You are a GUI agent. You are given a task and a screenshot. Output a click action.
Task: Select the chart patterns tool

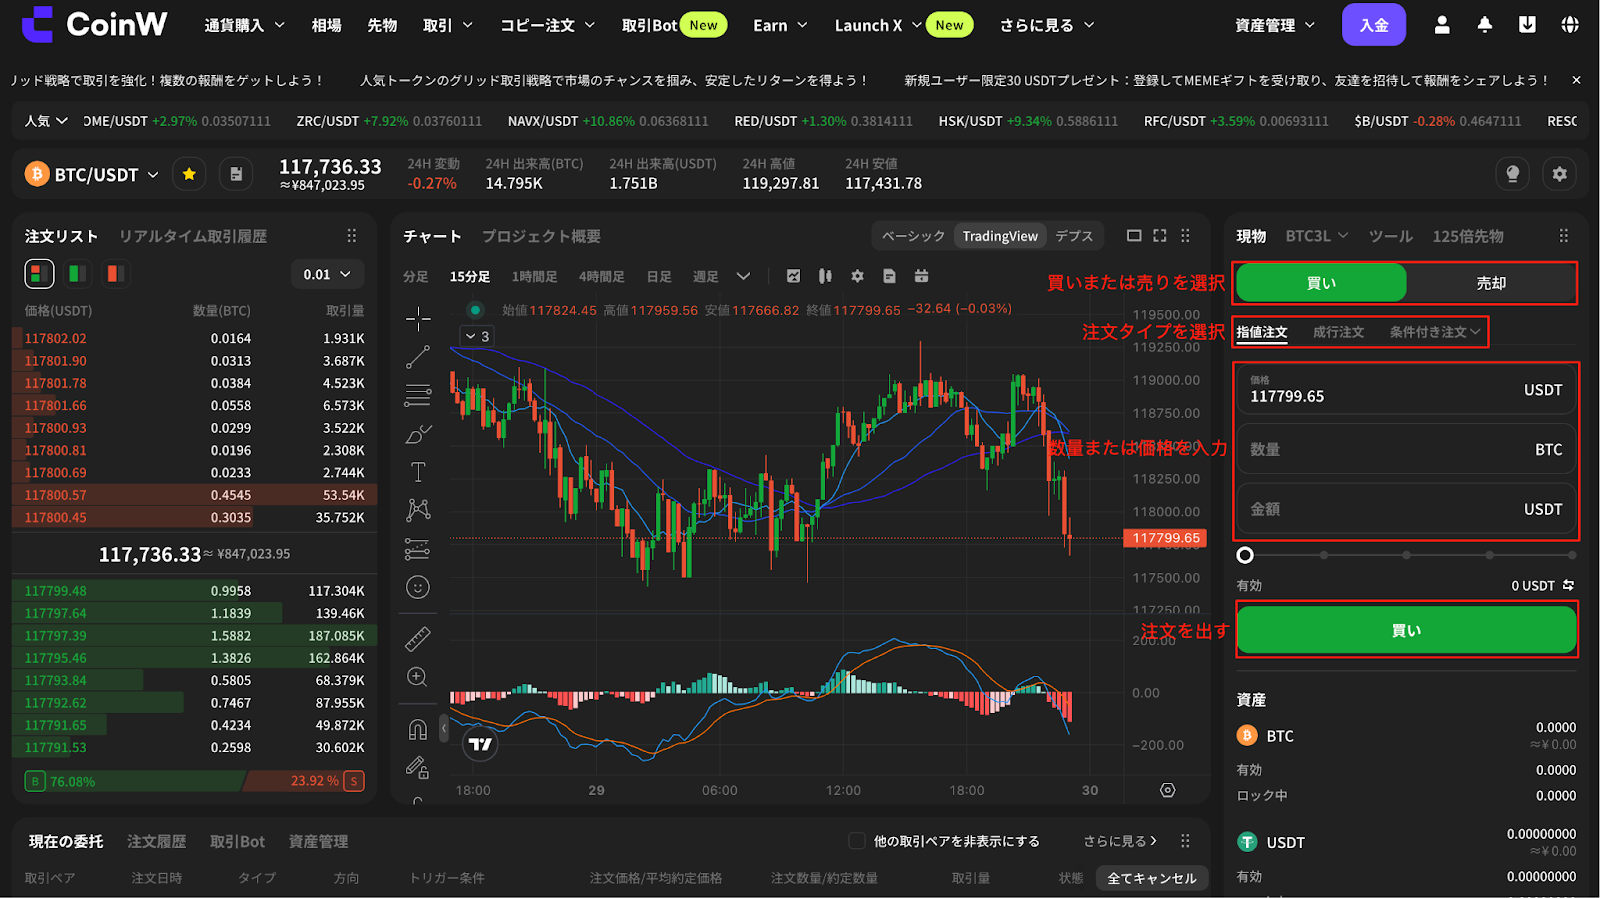(418, 510)
